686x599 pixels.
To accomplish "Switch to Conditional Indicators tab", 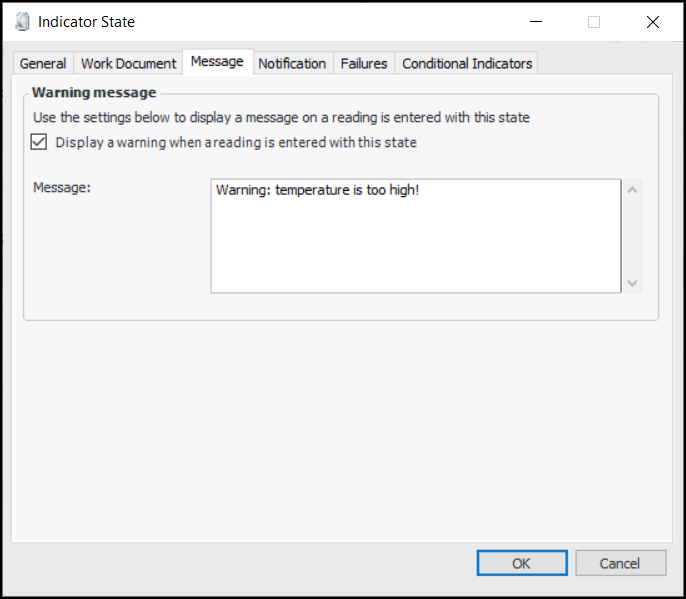I will coord(467,63).
